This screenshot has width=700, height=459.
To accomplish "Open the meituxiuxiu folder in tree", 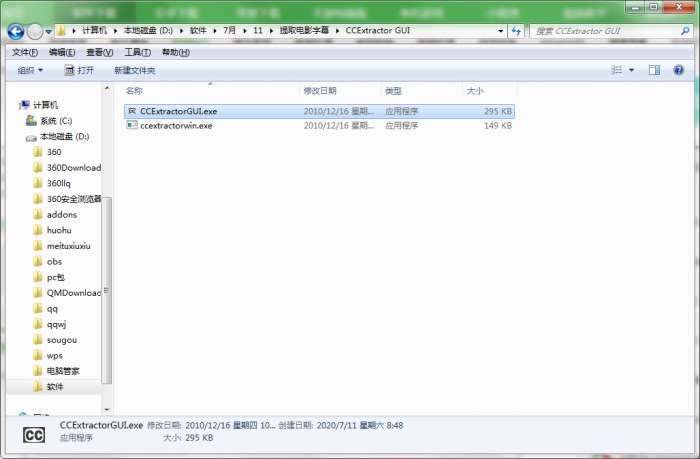I will pos(68,246).
